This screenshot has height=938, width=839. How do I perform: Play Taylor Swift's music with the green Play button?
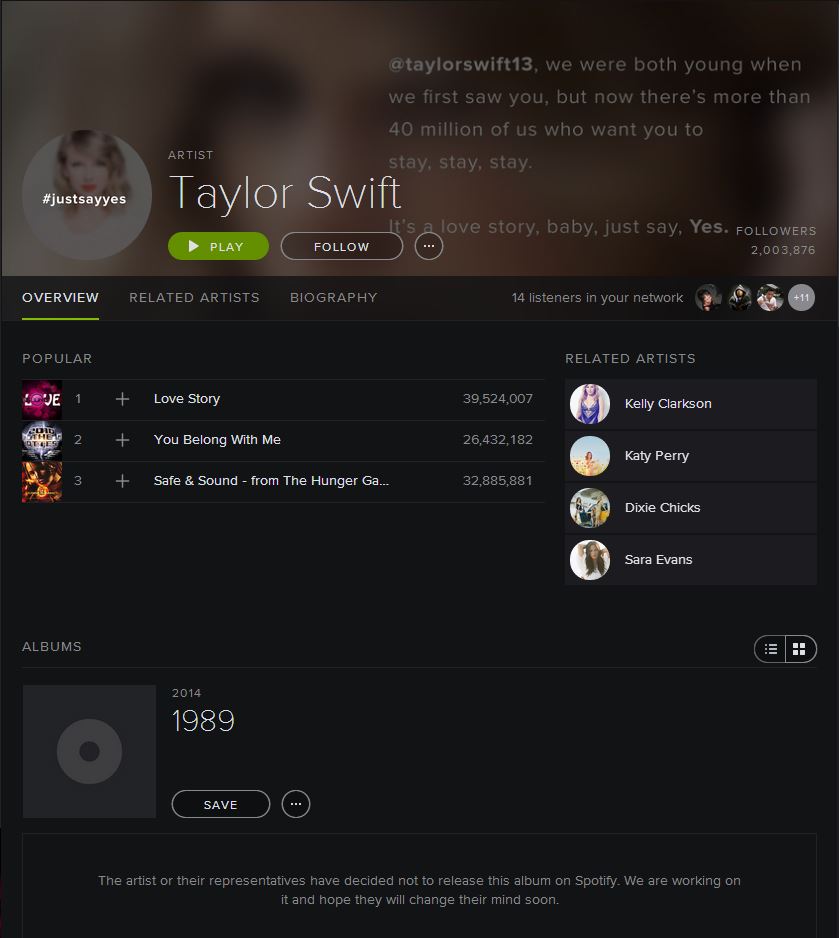coord(218,246)
